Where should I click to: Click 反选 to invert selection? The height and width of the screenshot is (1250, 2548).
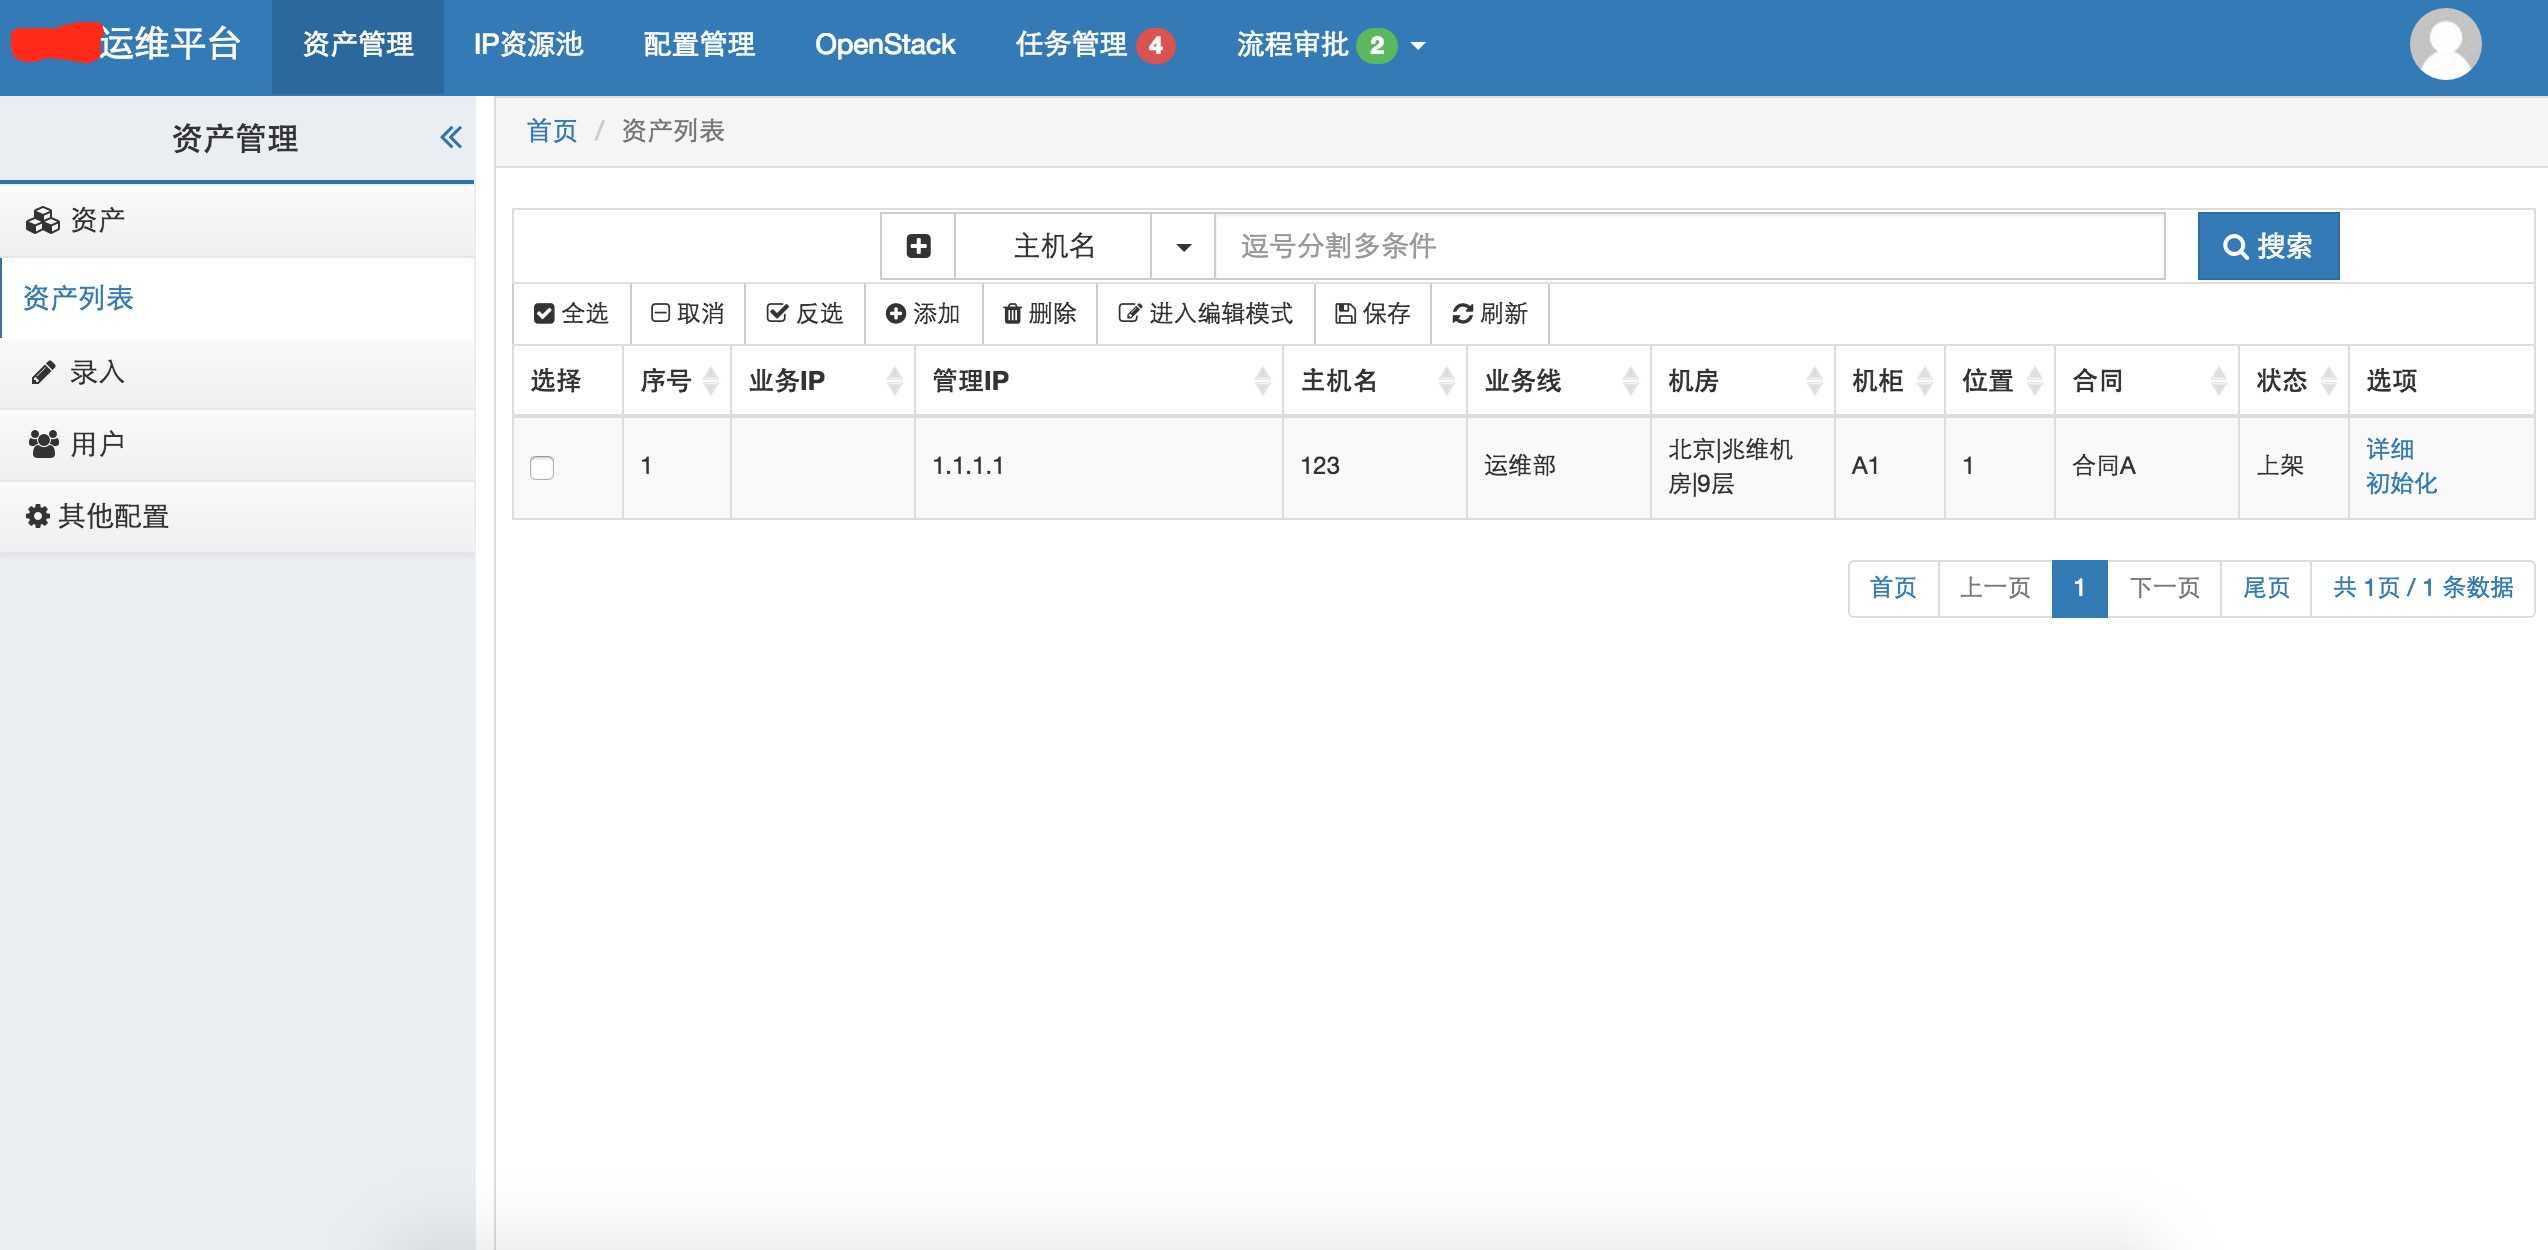click(804, 314)
